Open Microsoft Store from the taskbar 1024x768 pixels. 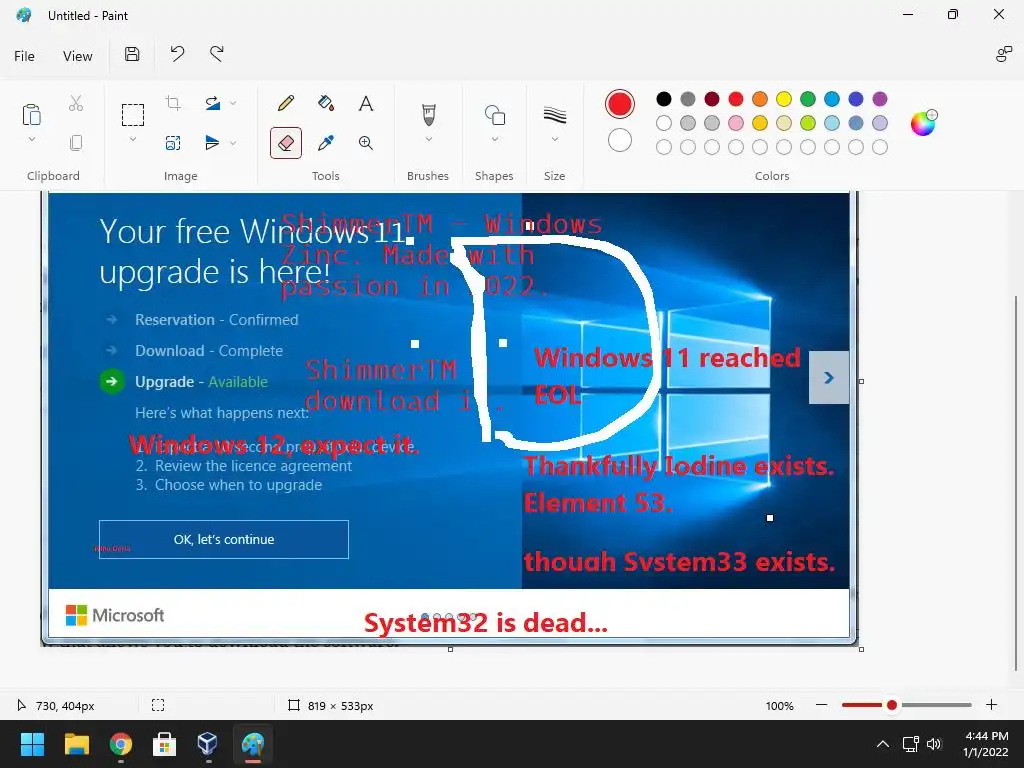164,744
